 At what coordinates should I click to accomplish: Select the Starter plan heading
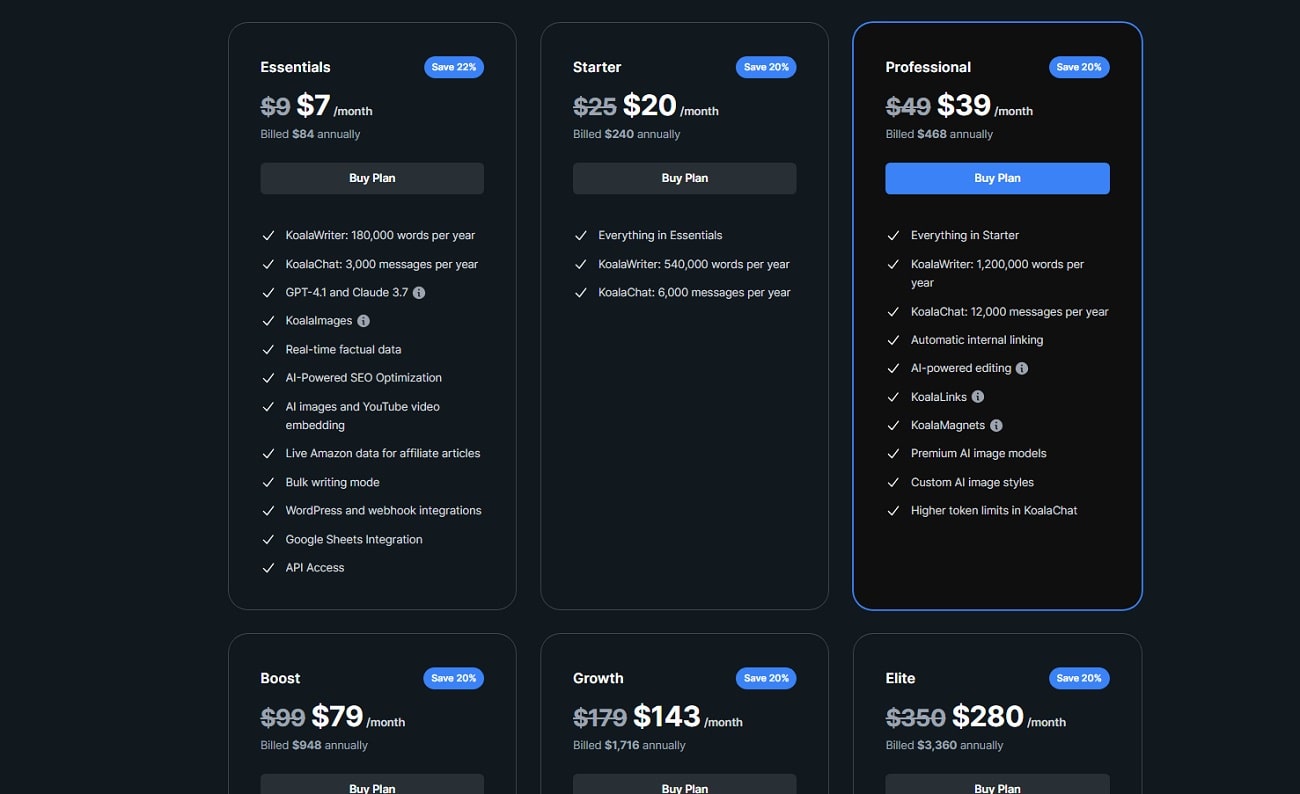(x=597, y=67)
